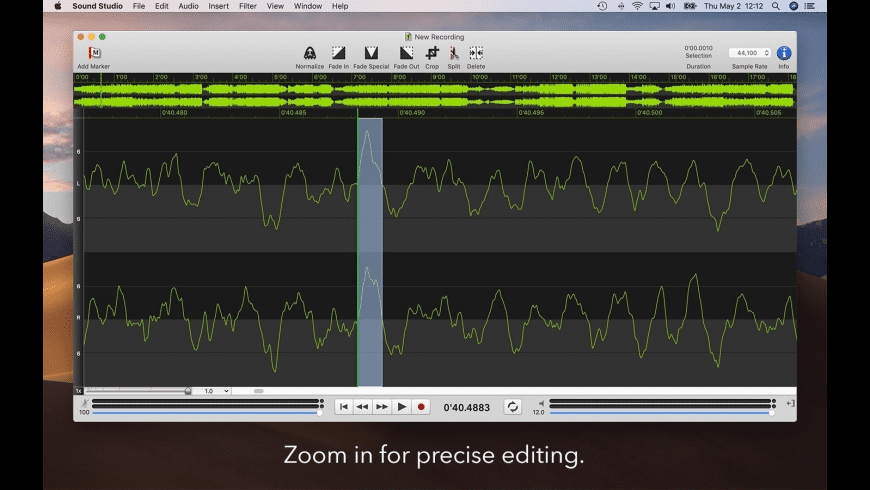Image resolution: width=870 pixels, height=490 pixels.
Task: Click the Siri icon in menu bar
Action: (x=793, y=6)
